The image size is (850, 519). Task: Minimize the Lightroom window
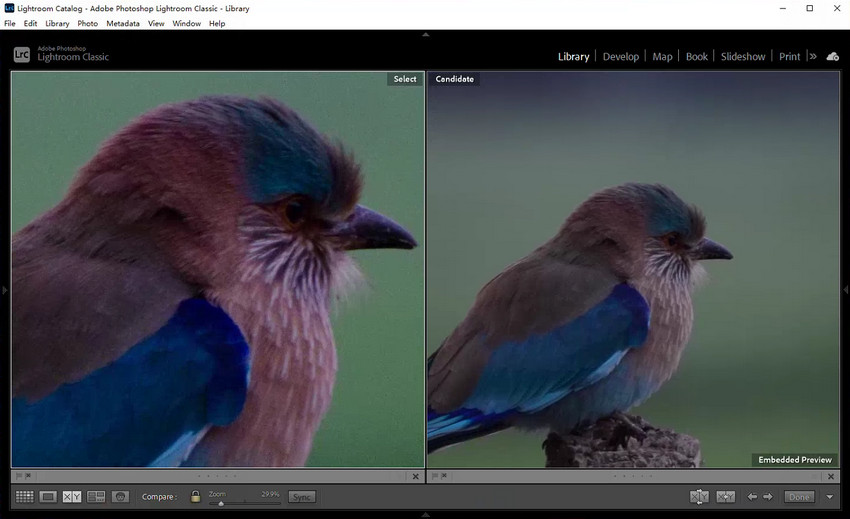[783, 8]
